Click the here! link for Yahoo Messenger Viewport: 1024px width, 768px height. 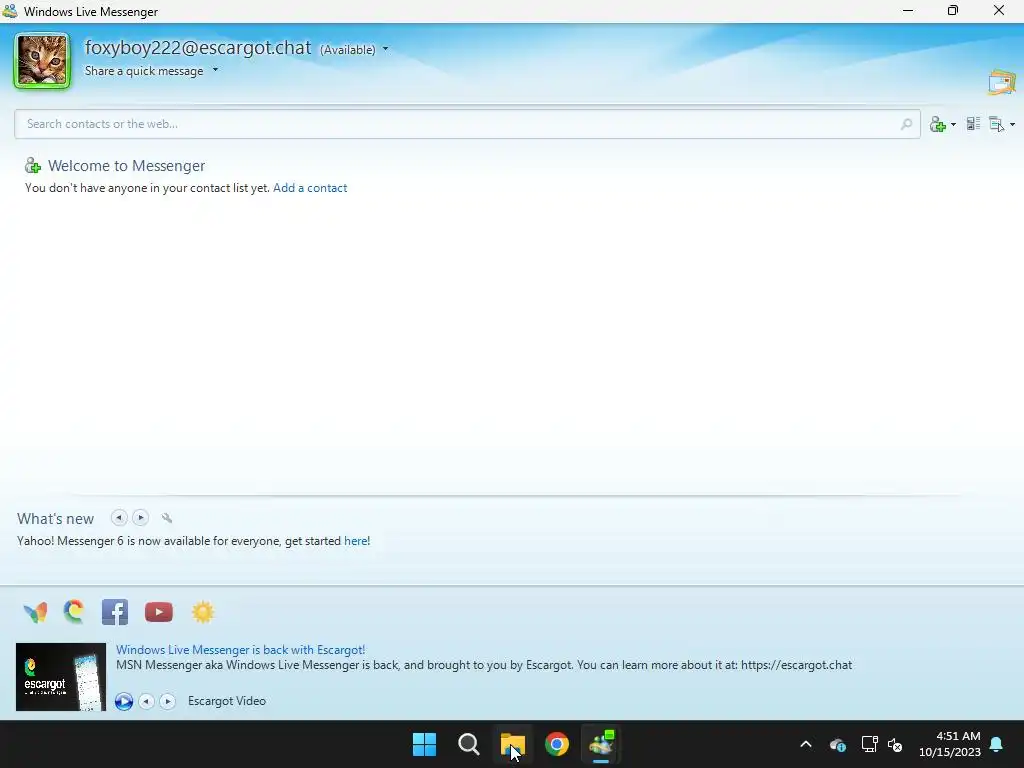coord(357,541)
